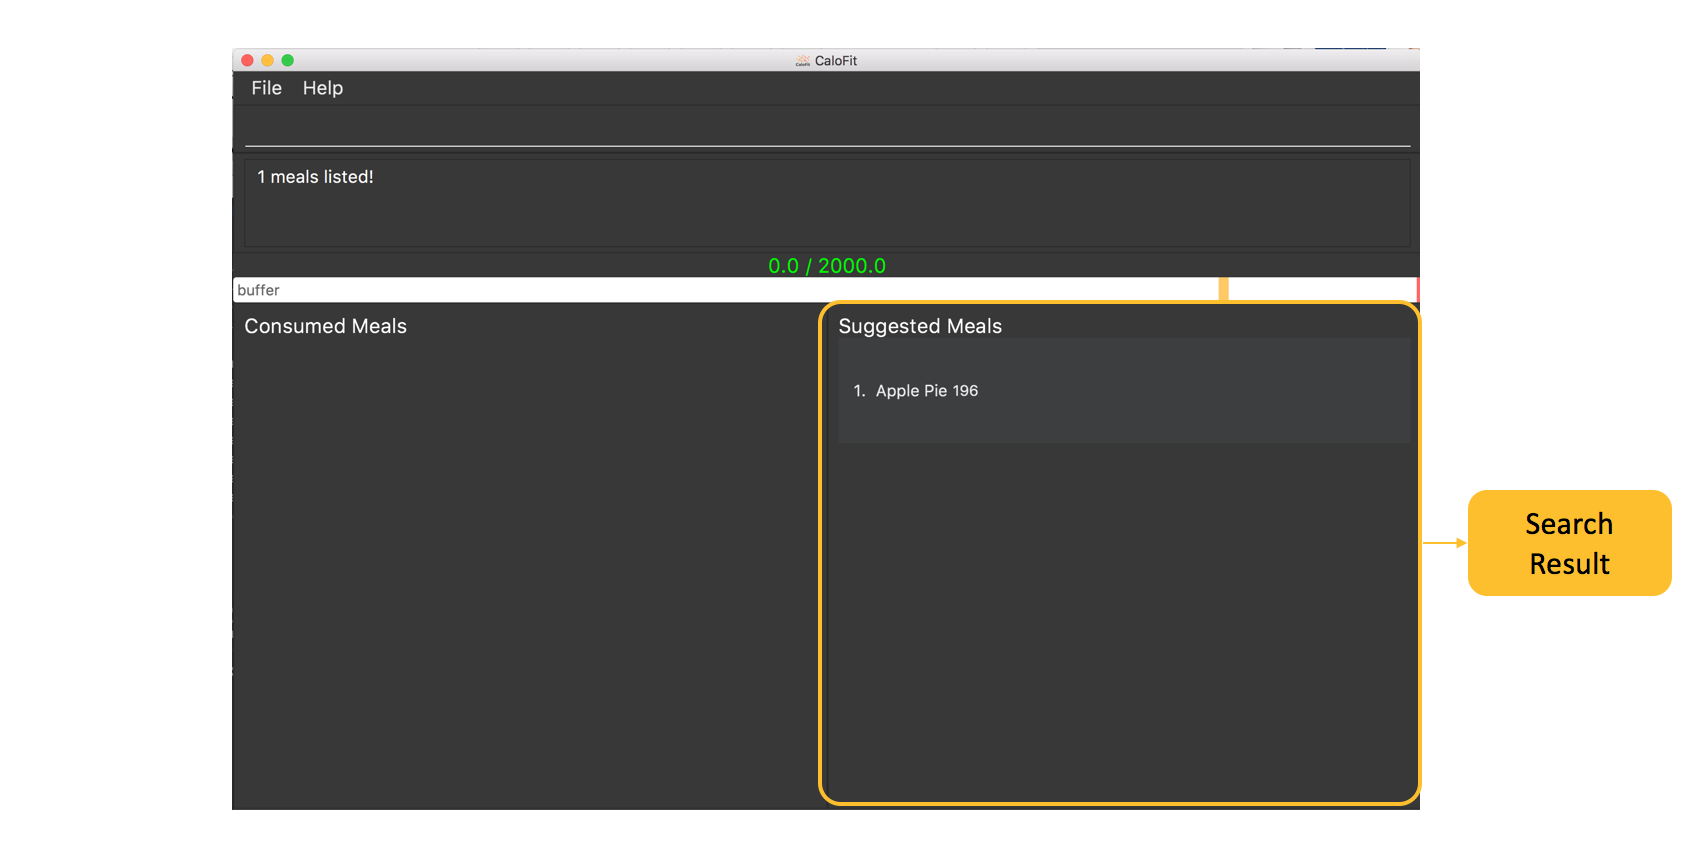Close the CaloFit window
Viewport: 1684px width, 848px height.
pyautogui.click(x=247, y=60)
